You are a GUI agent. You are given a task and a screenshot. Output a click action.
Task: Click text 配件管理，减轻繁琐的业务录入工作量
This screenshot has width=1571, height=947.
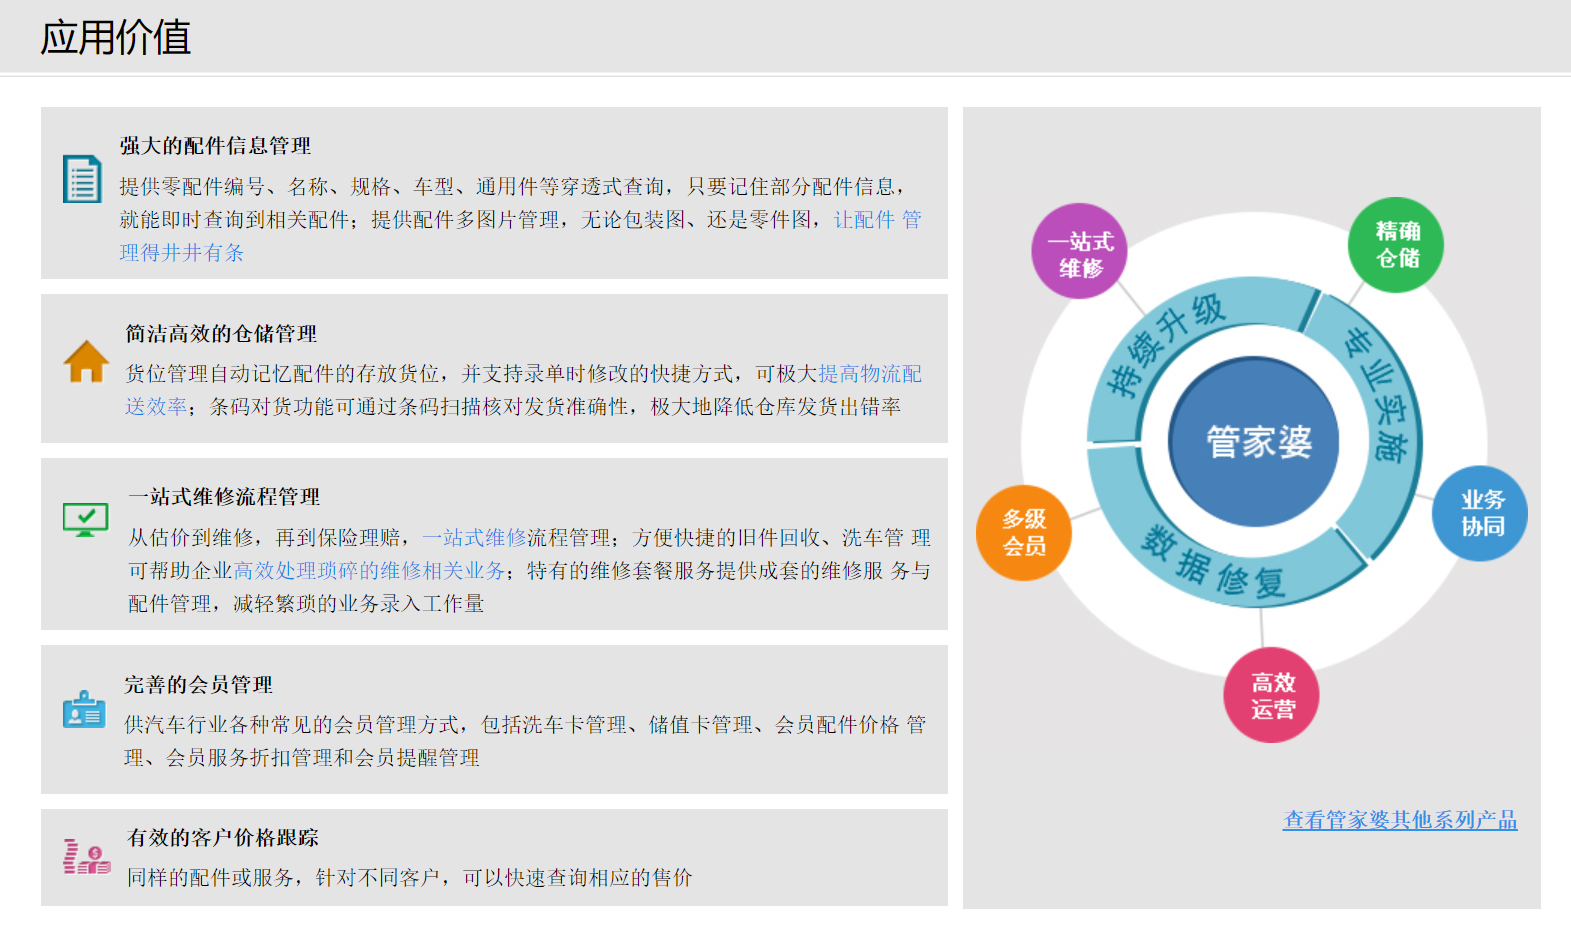click(x=306, y=603)
